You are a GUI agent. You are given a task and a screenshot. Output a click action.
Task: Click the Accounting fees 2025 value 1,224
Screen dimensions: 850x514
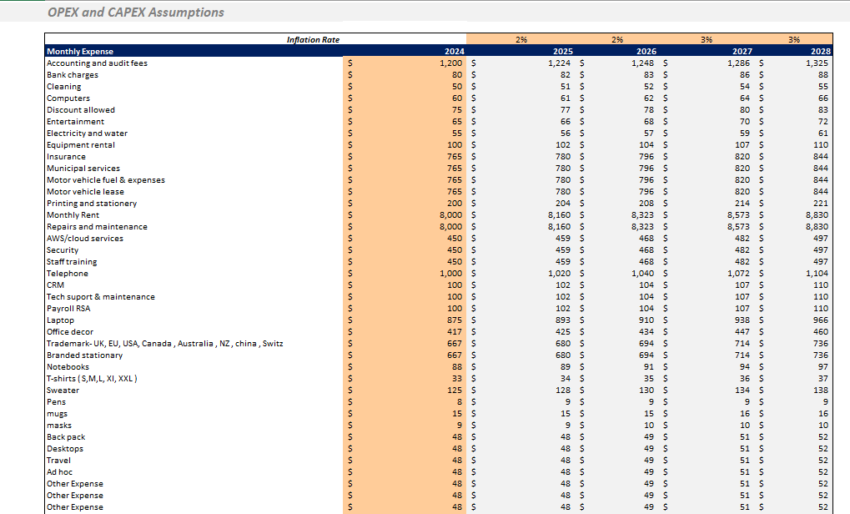[x=559, y=63]
